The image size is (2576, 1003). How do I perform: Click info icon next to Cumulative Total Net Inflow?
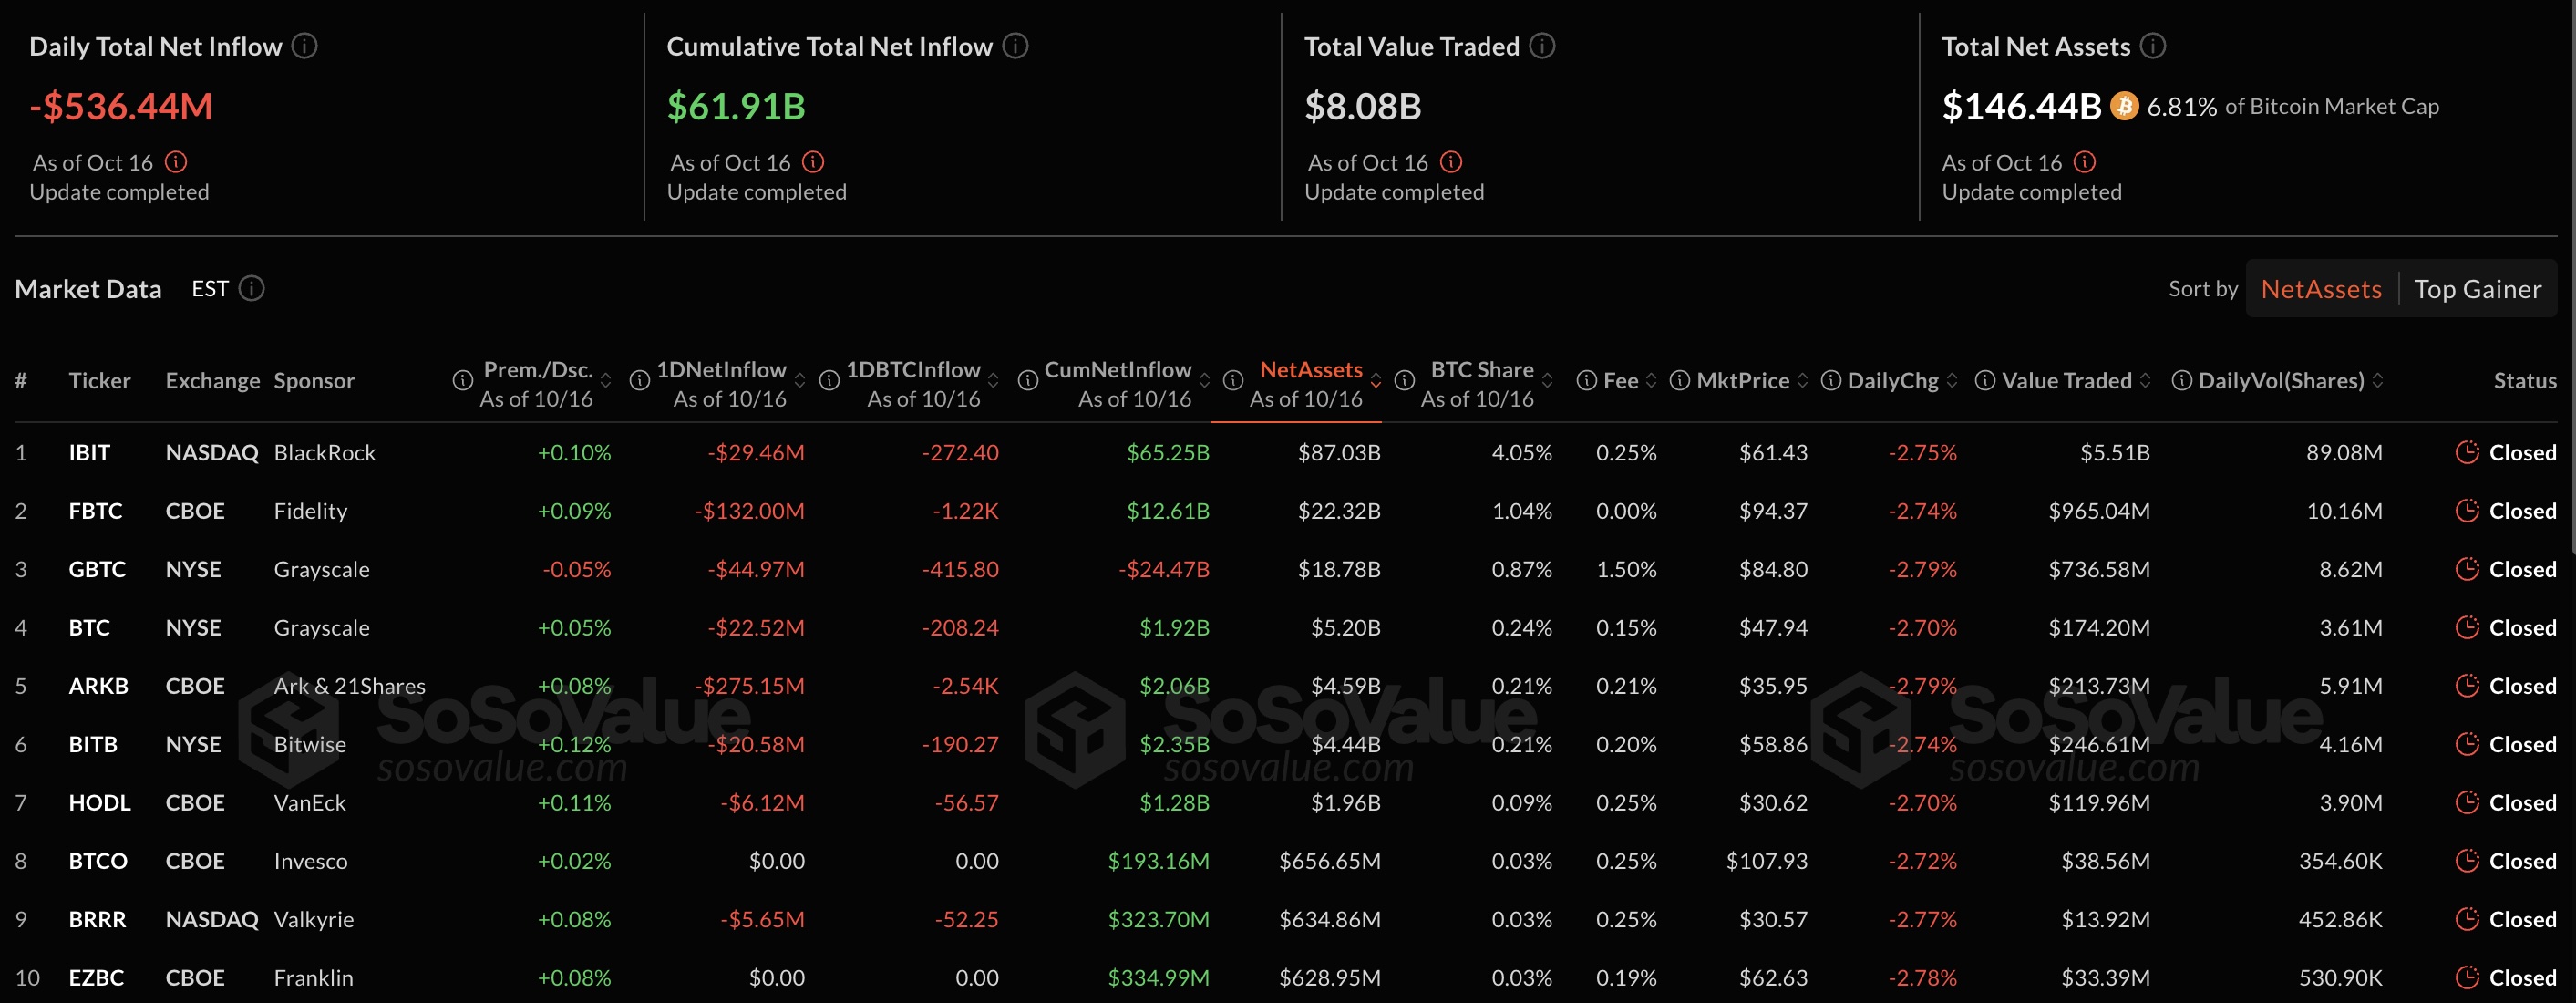1016,46
